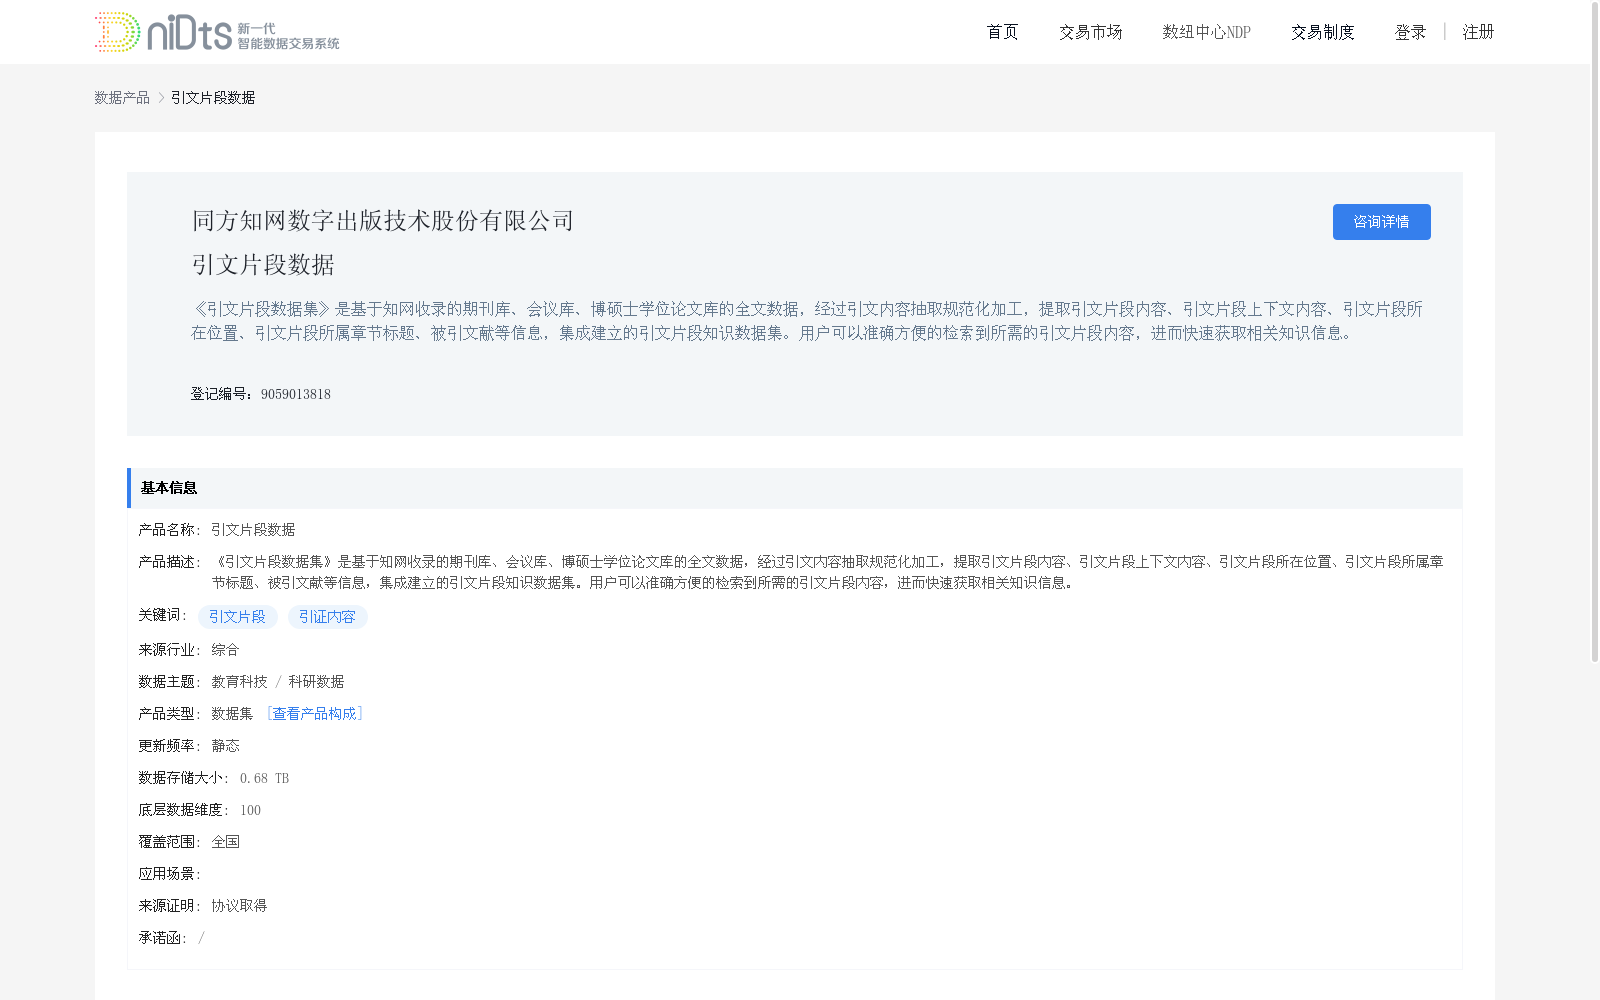The width and height of the screenshot is (1600, 1000).
Task: Click the 应用场景 label
Action: click(169, 874)
